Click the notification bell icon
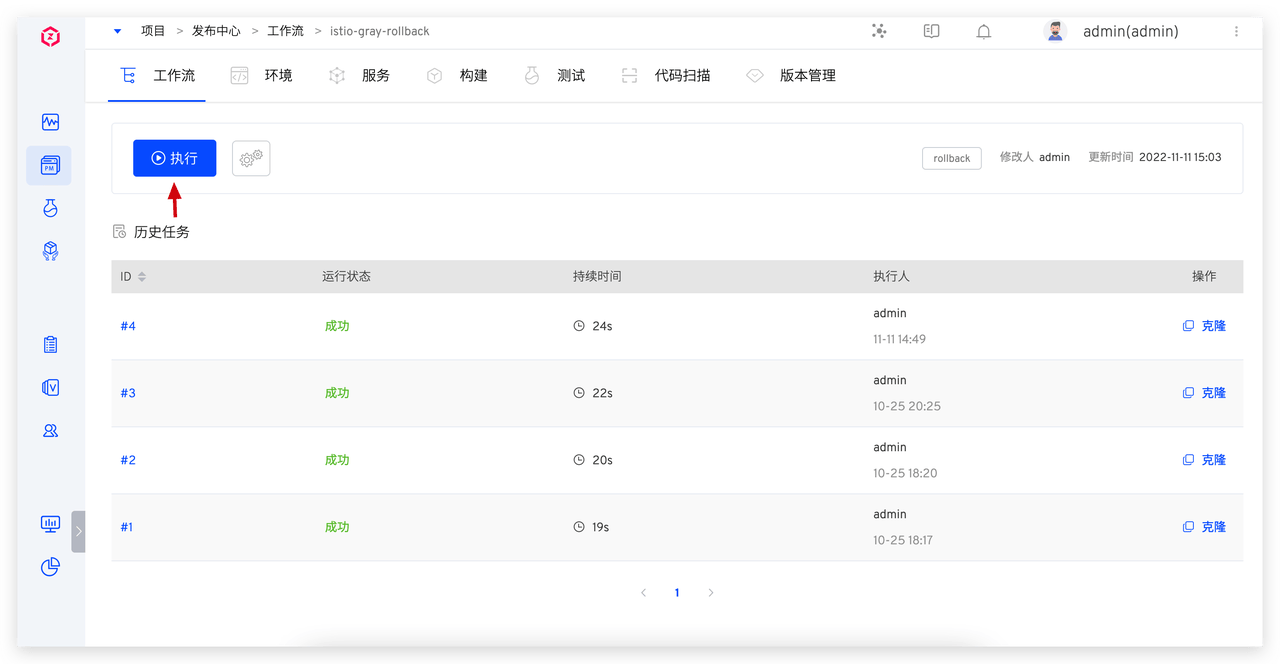 coord(983,32)
